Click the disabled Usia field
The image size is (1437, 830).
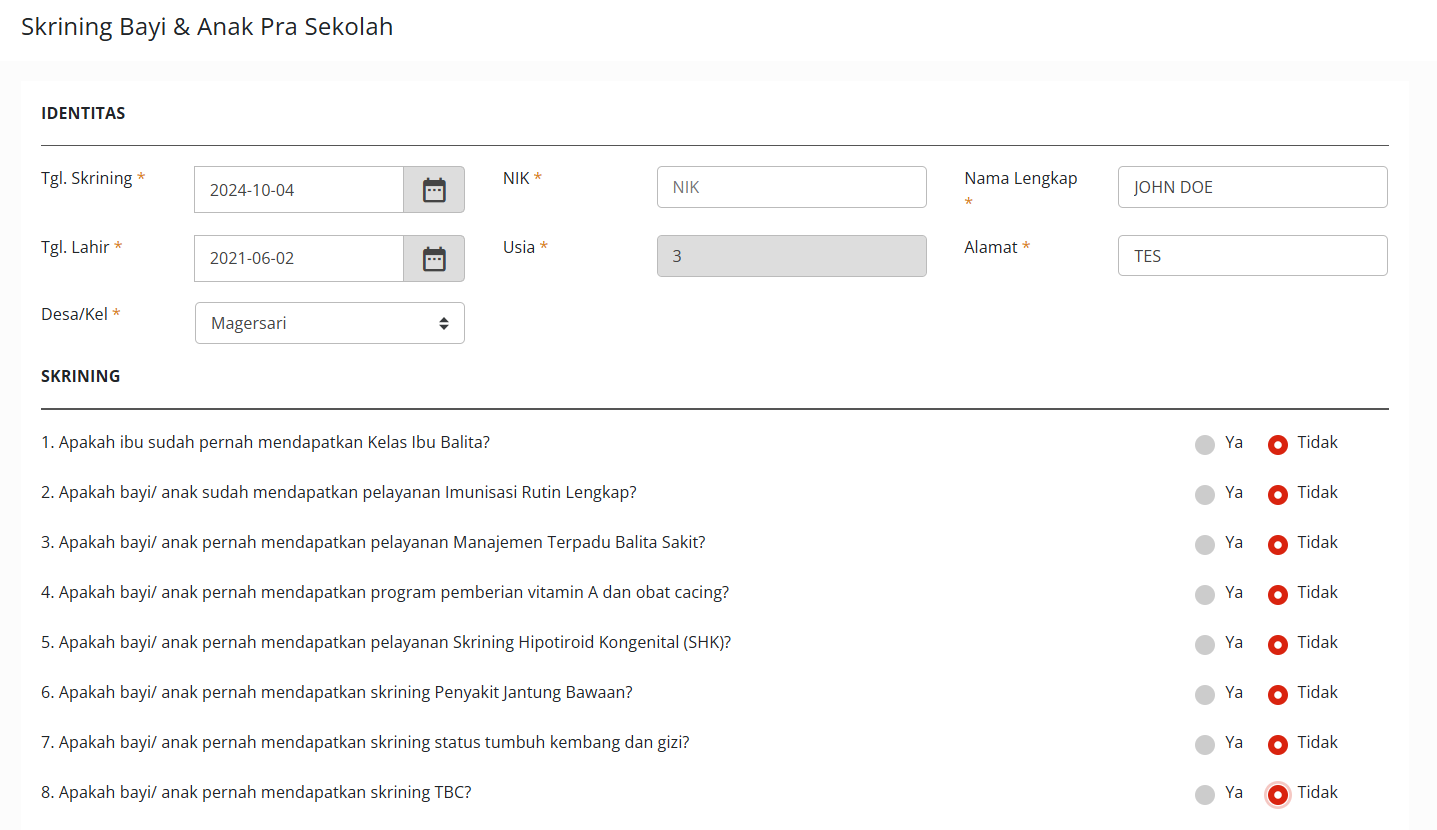[x=792, y=256]
